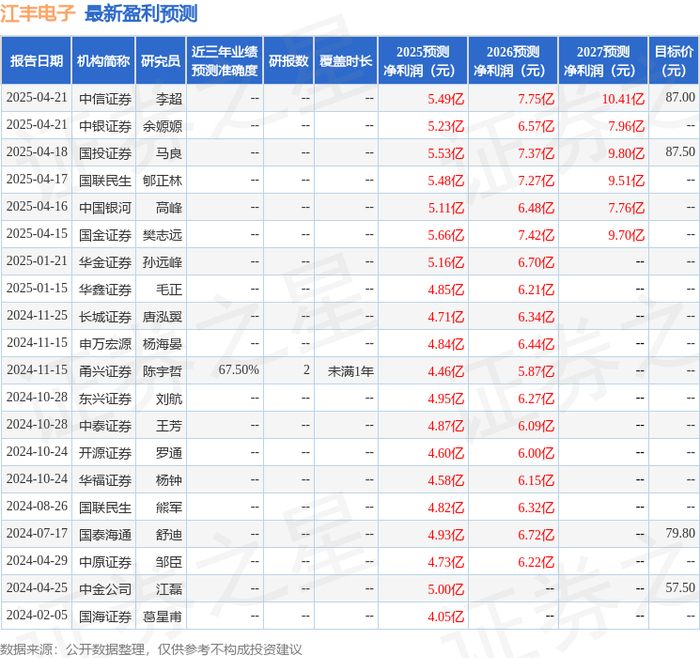Select analyst name 杨钟
The width and height of the screenshot is (700, 658).
[x=169, y=480]
